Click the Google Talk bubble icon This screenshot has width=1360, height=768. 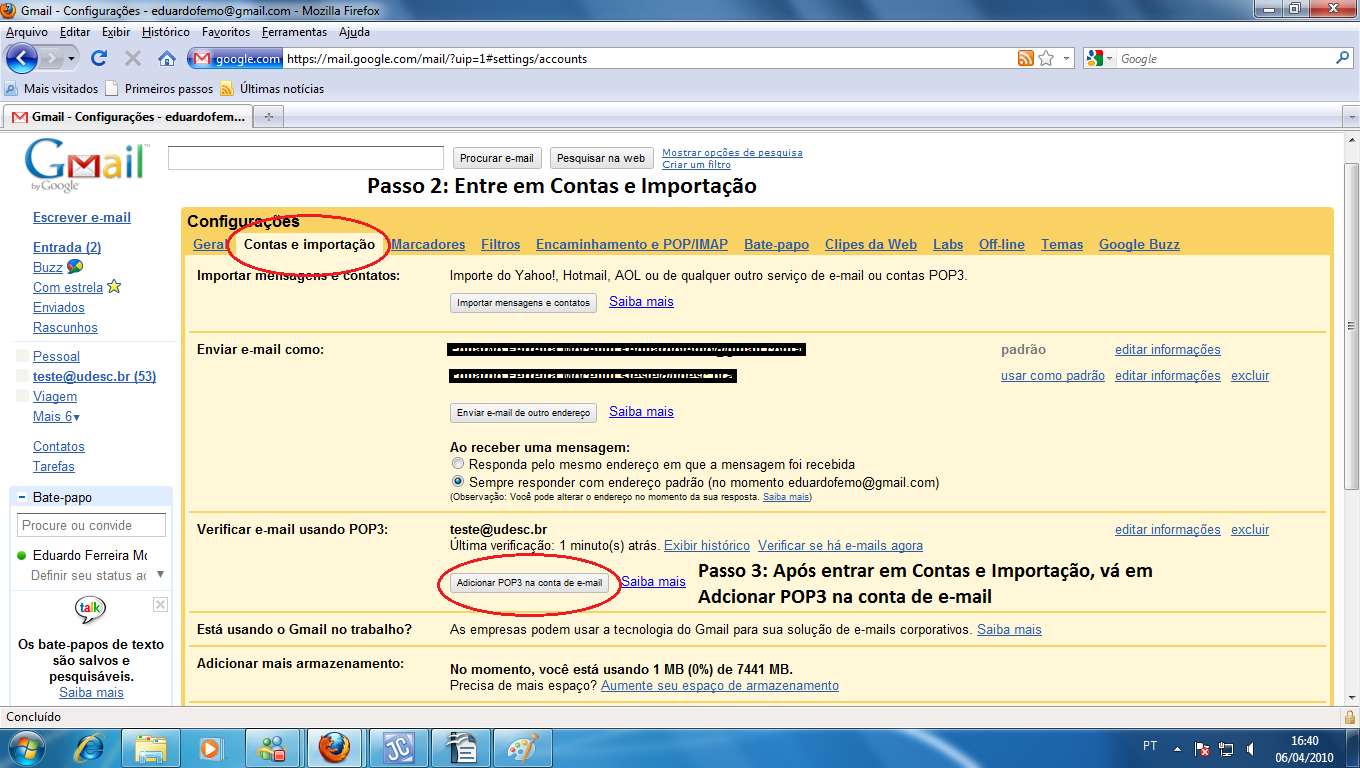[91, 609]
